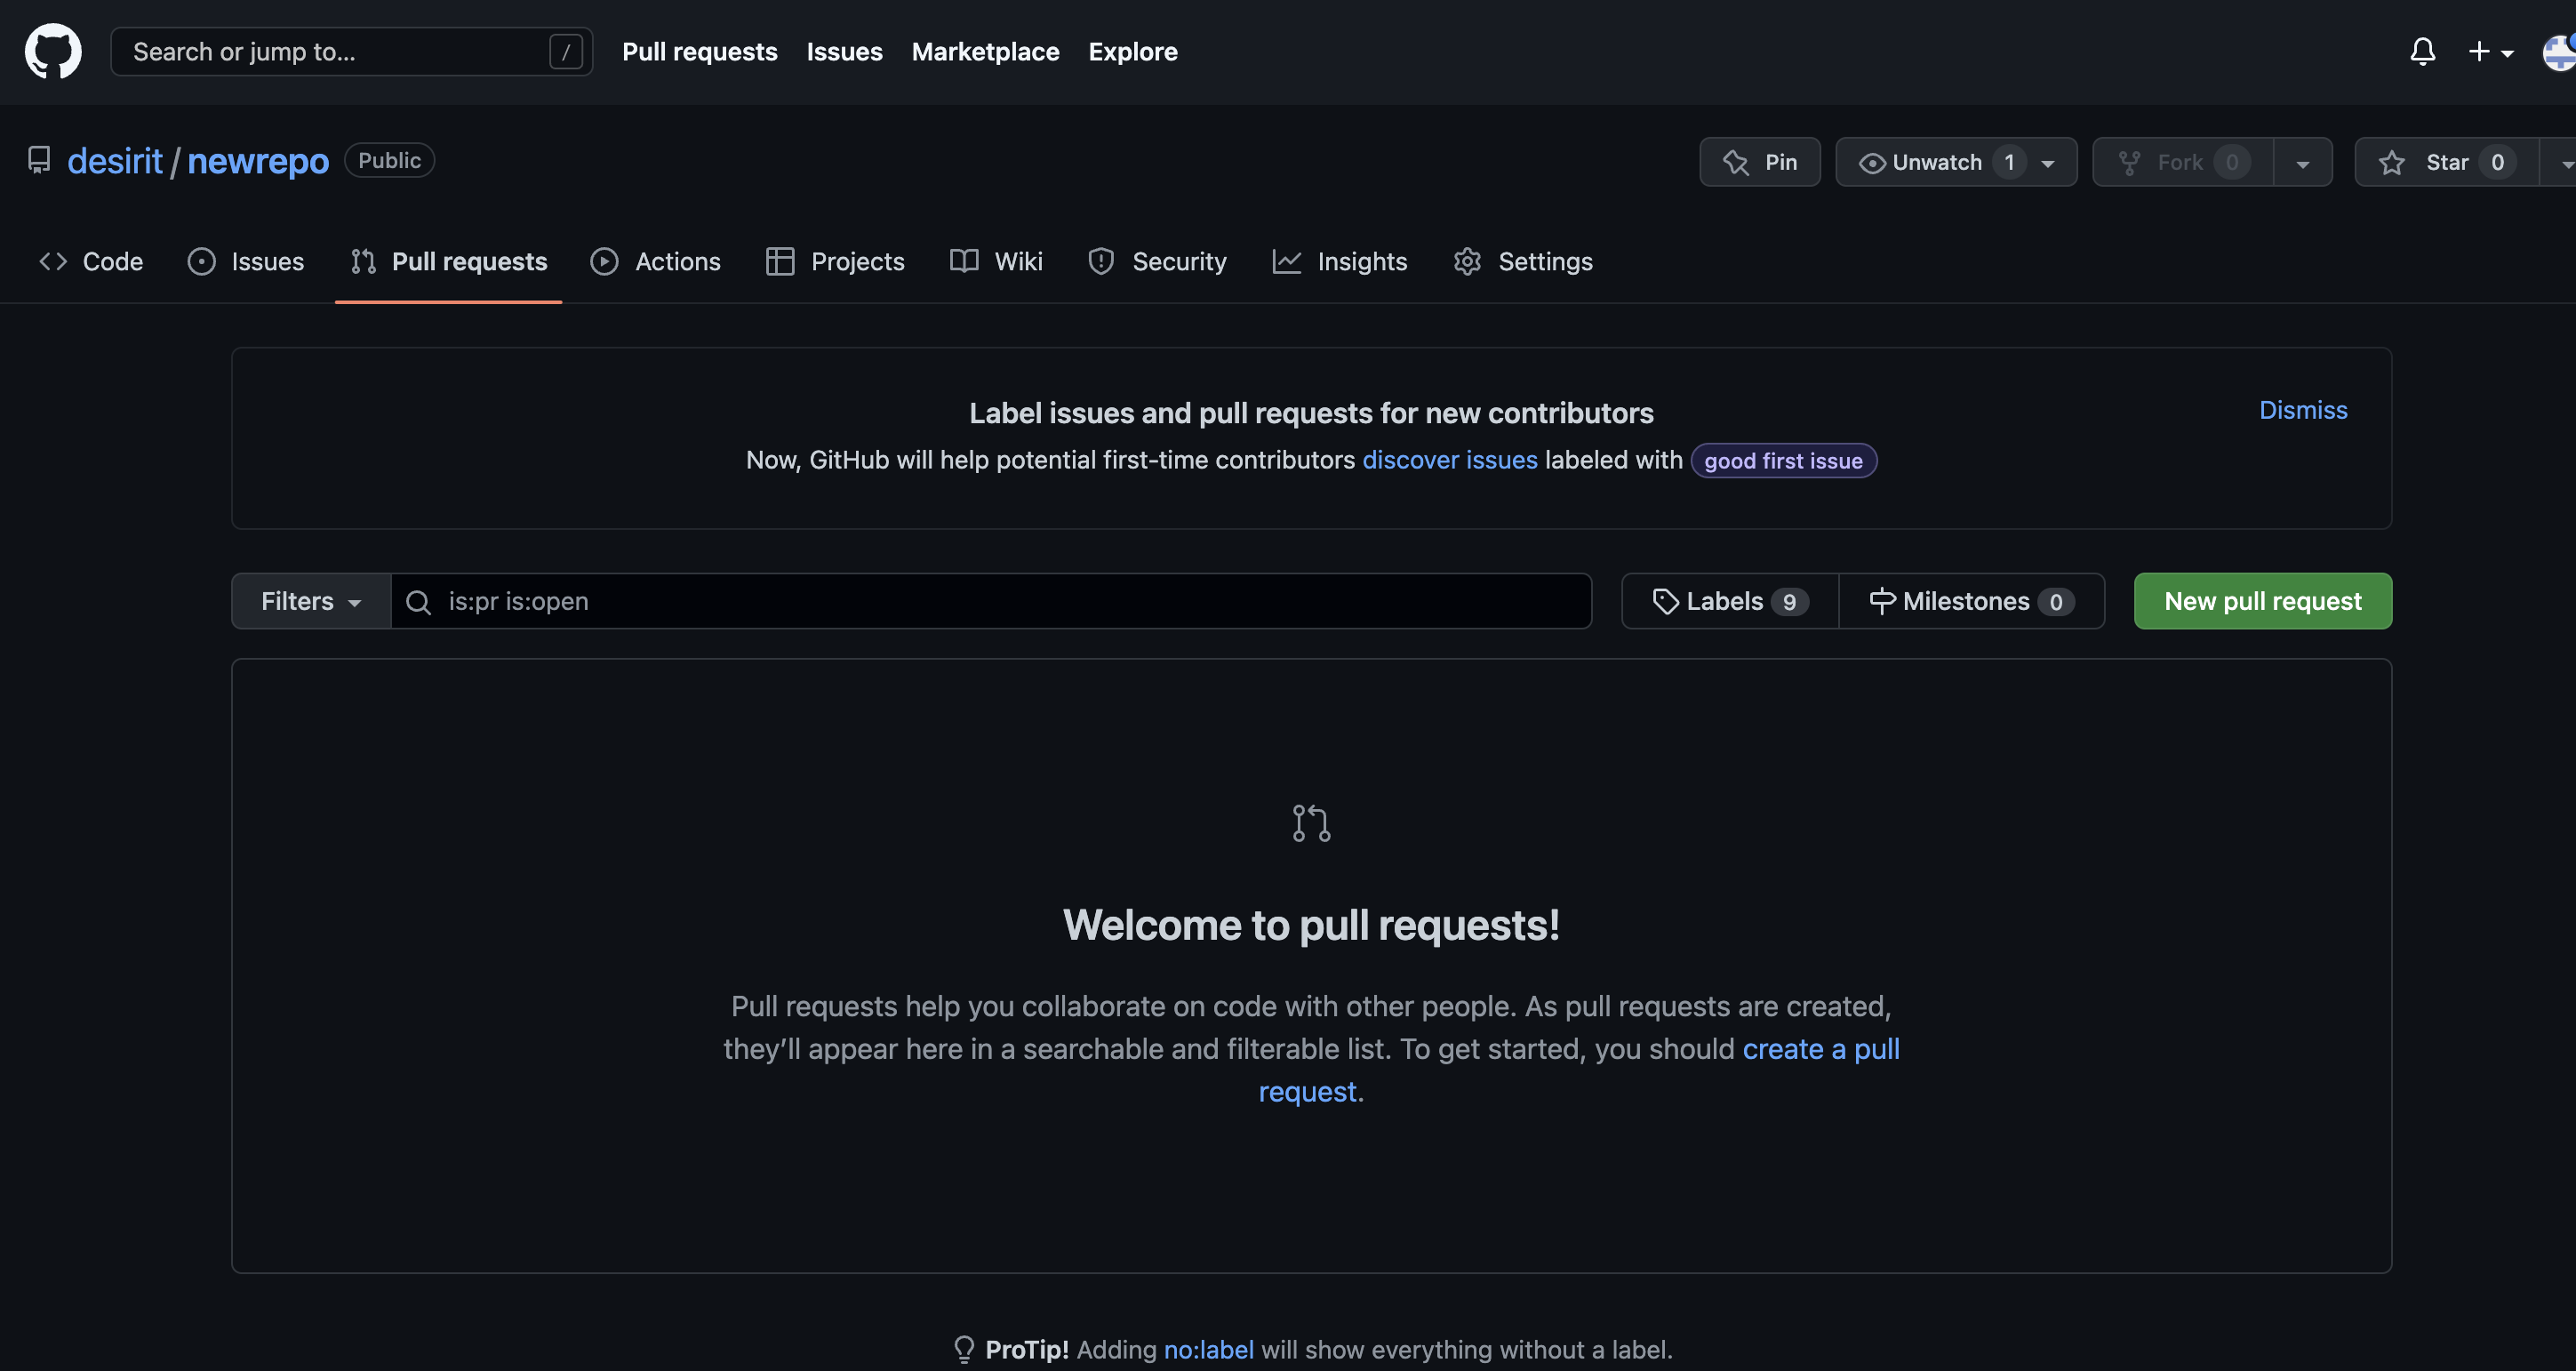Click the watchers count 1 badge
The height and width of the screenshot is (1371, 2576).
[2008, 162]
